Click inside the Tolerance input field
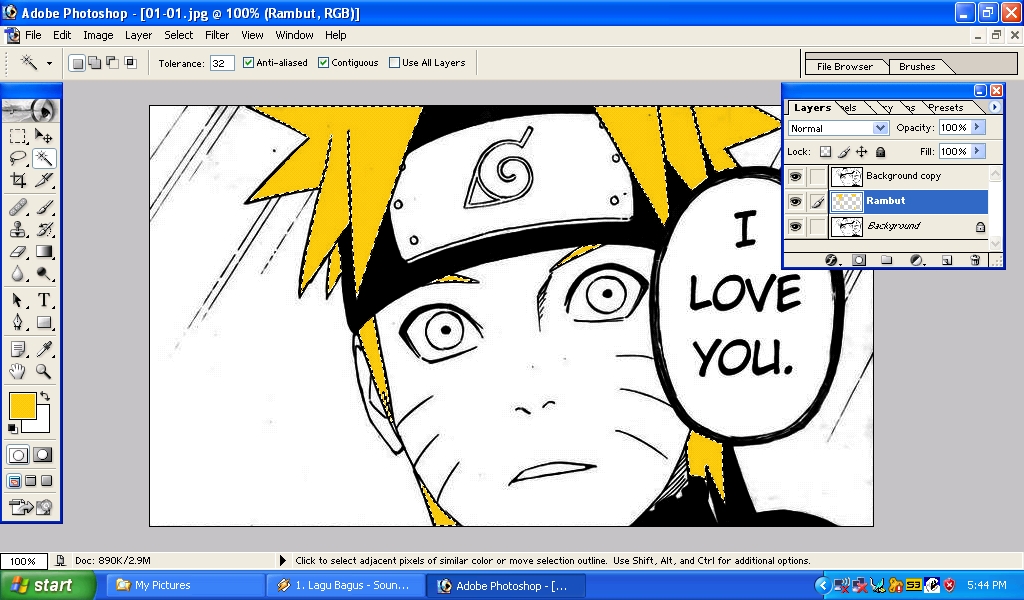 [222, 63]
